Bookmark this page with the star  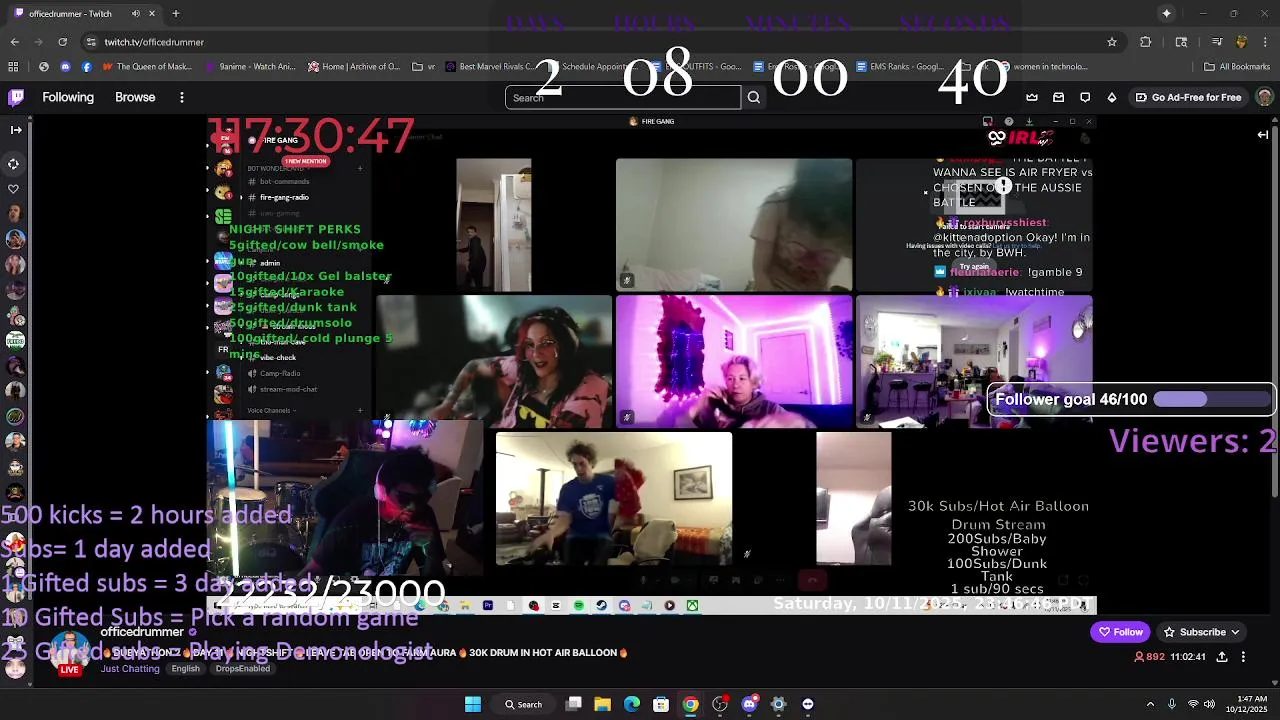tap(1111, 42)
